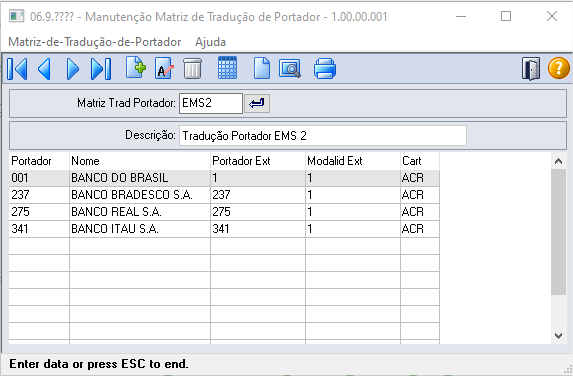
Task: Select row BANCO DO BRASIL
Action: pyautogui.click(x=224, y=178)
